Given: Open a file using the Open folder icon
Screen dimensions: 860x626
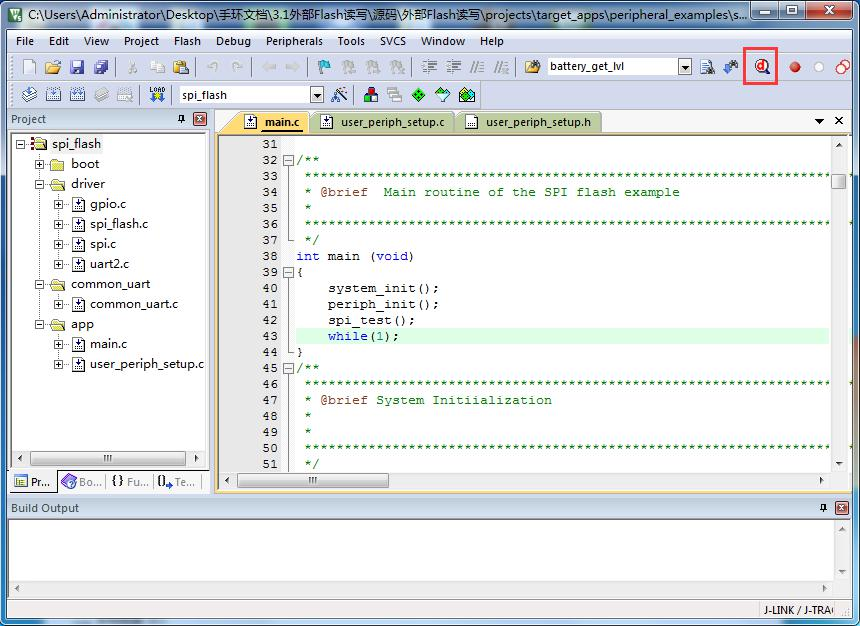Looking at the screenshot, I should pyautogui.click(x=53, y=67).
